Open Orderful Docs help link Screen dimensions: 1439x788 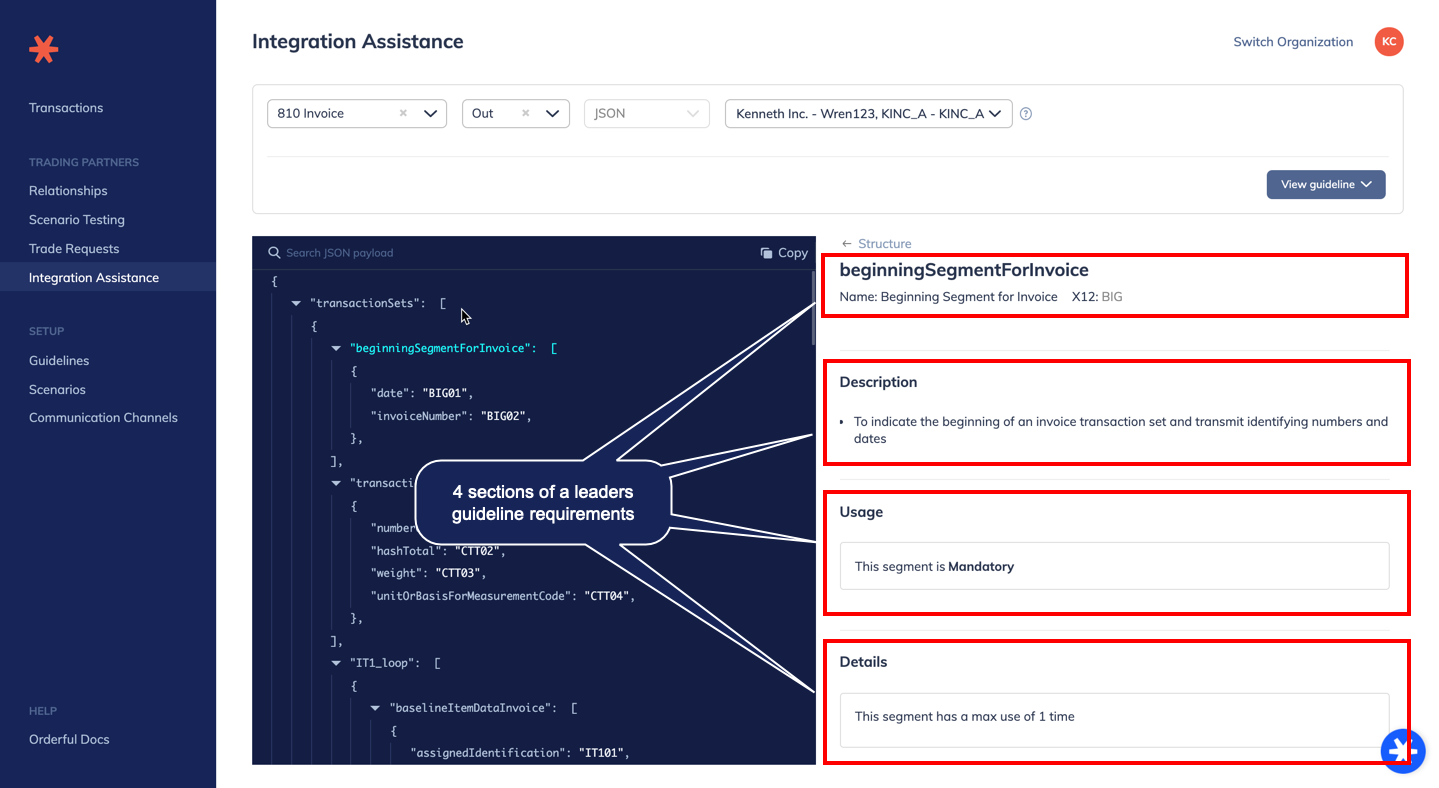click(69, 740)
